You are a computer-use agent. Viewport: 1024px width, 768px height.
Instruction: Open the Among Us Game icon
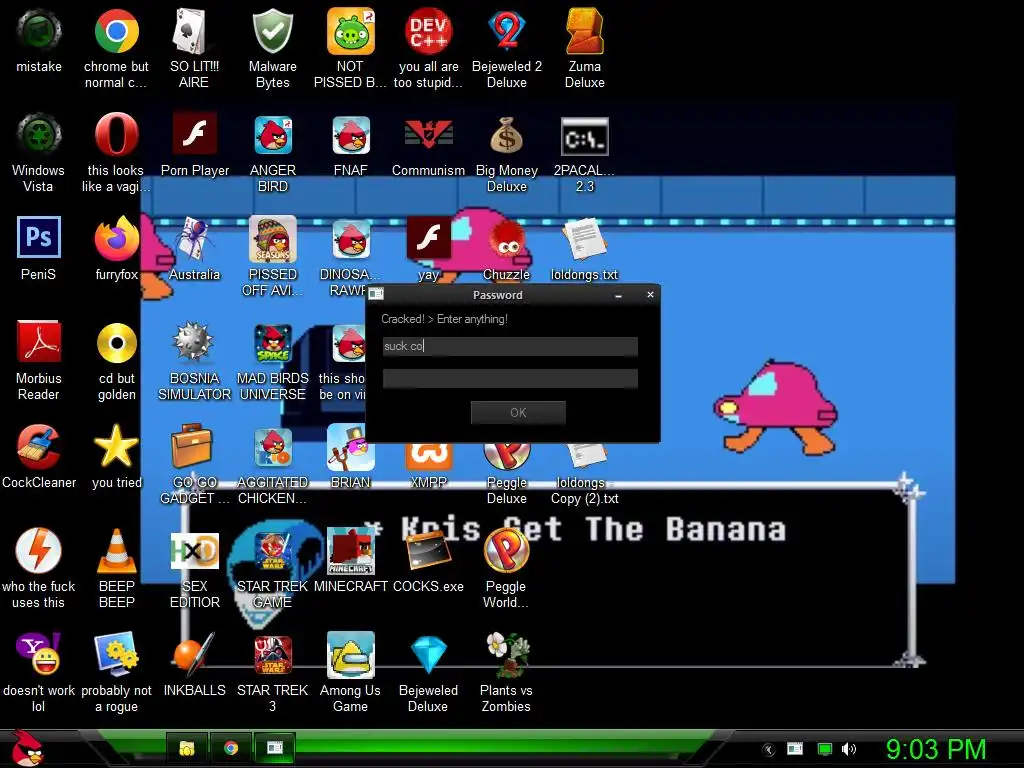click(x=351, y=654)
